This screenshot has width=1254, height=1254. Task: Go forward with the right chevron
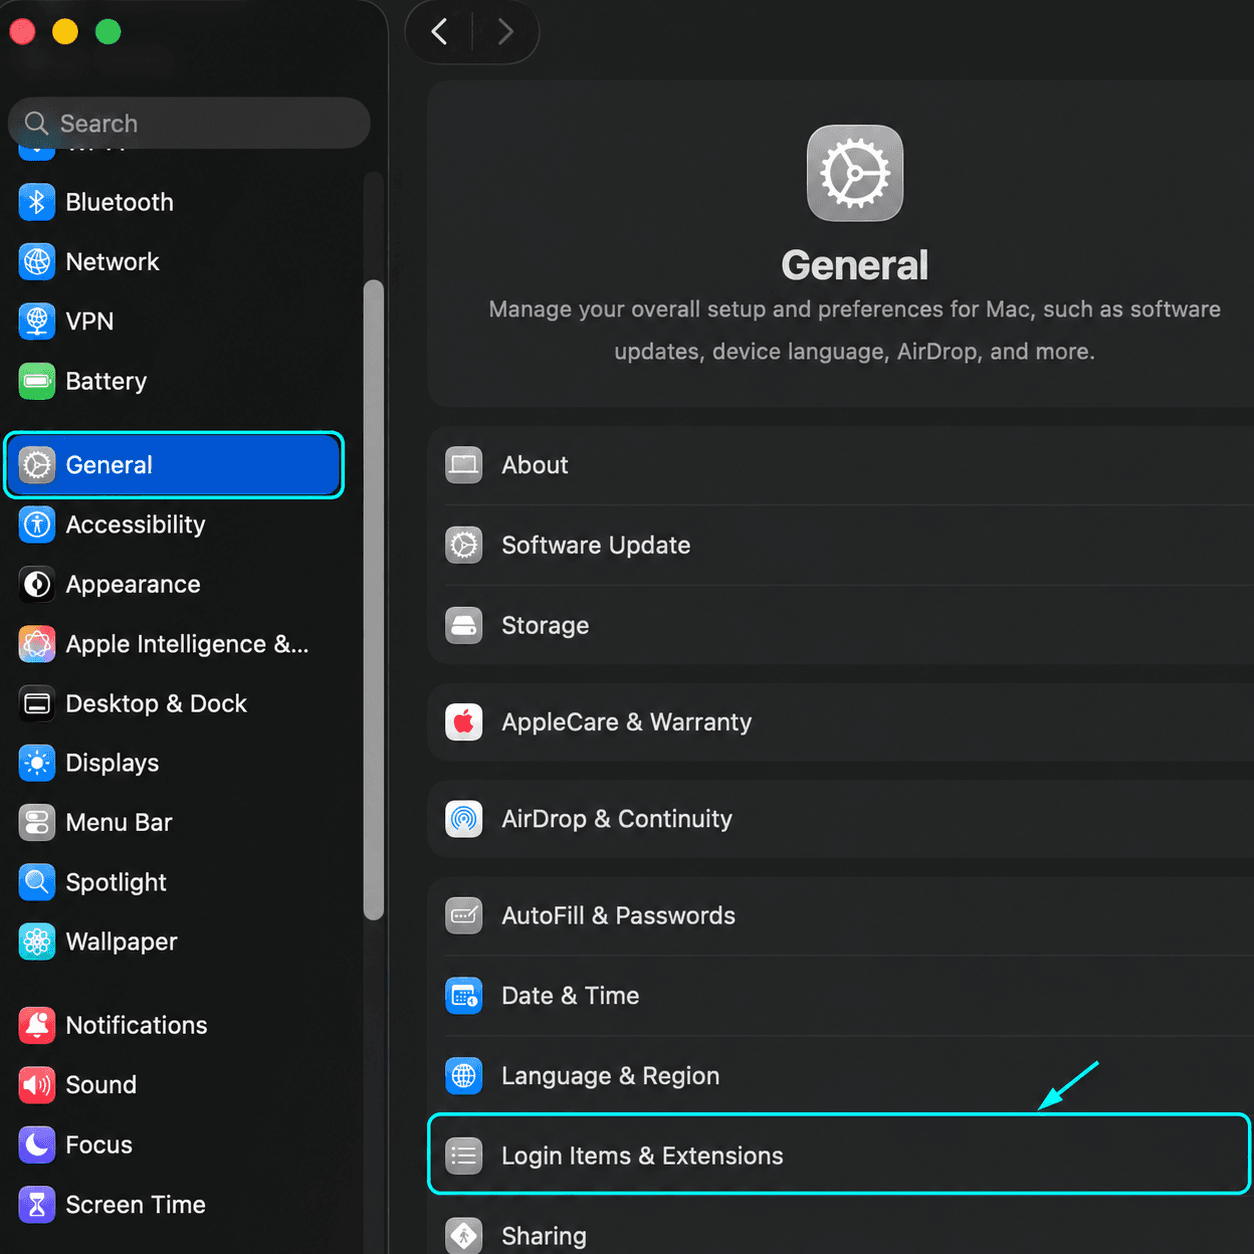click(x=506, y=32)
